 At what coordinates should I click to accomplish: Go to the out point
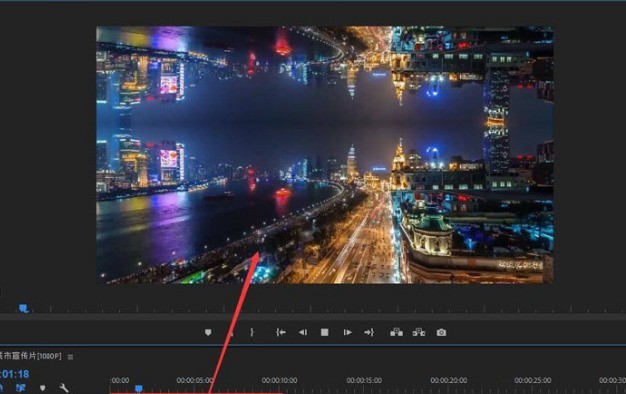point(369,332)
